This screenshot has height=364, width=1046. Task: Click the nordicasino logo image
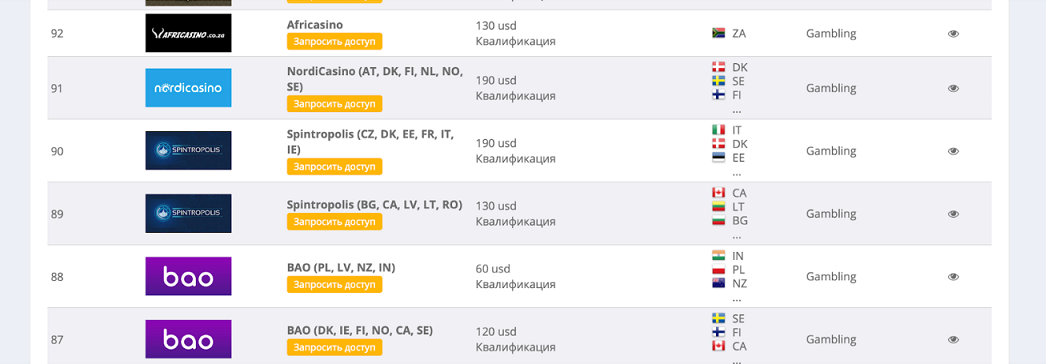tap(188, 88)
